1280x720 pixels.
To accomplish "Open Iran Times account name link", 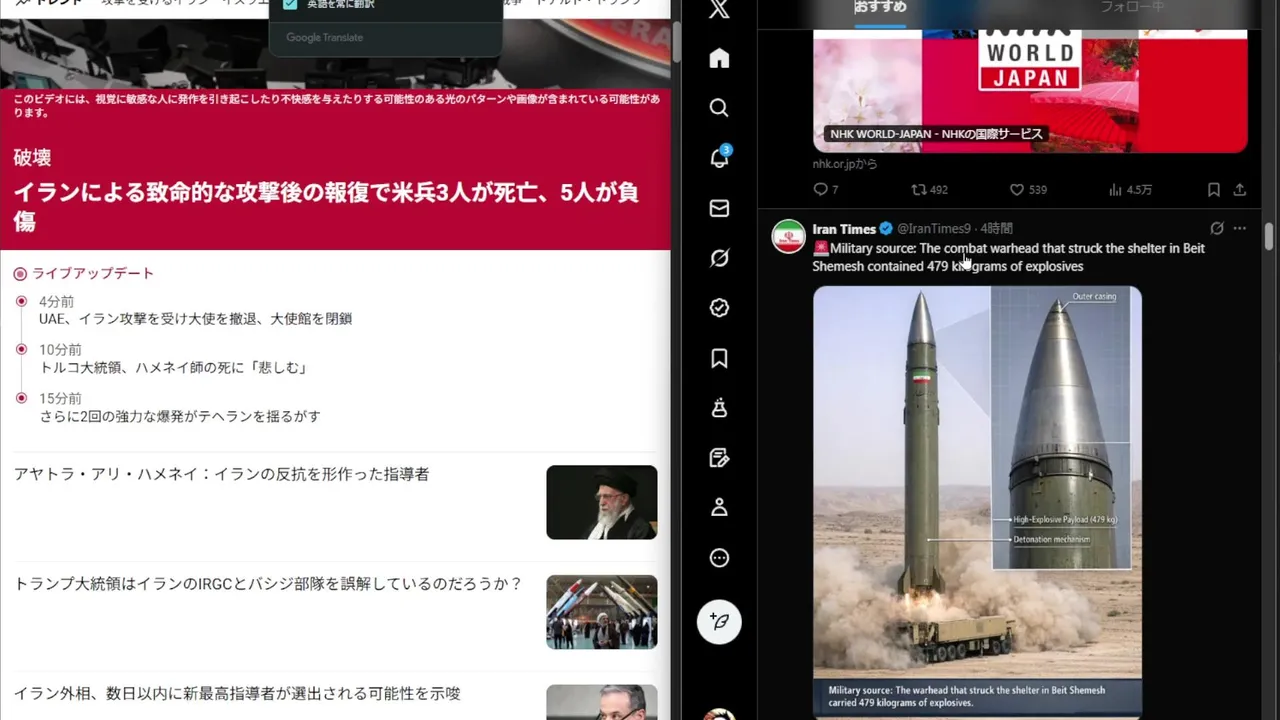I will click(x=844, y=229).
